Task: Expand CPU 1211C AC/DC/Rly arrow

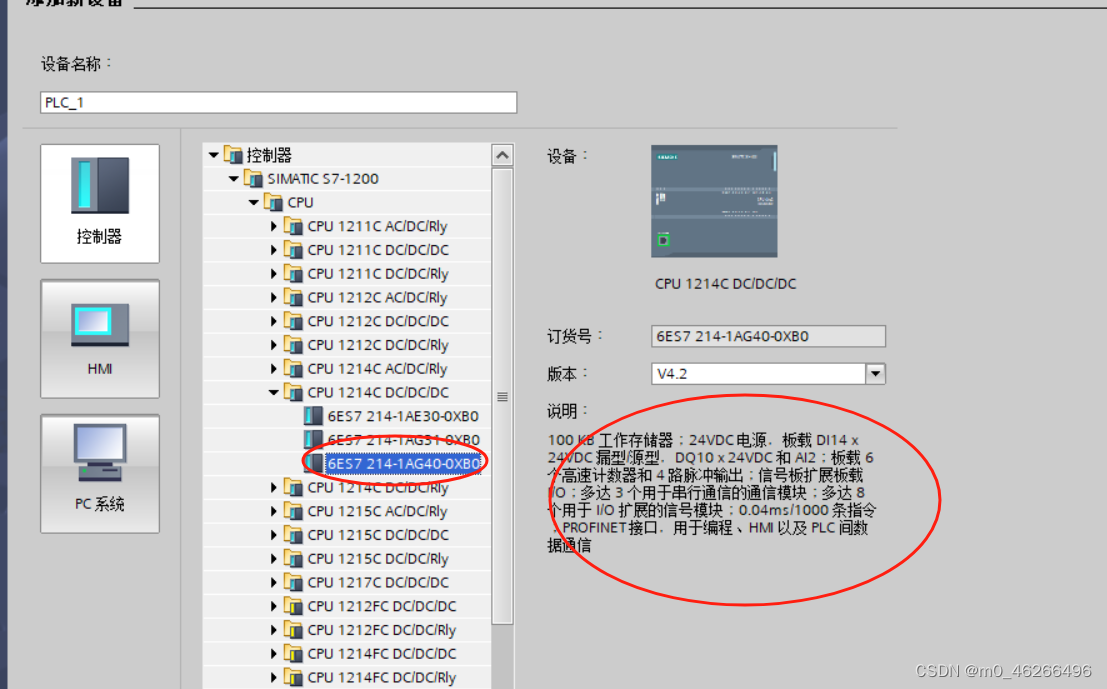Action: [274, 226]
